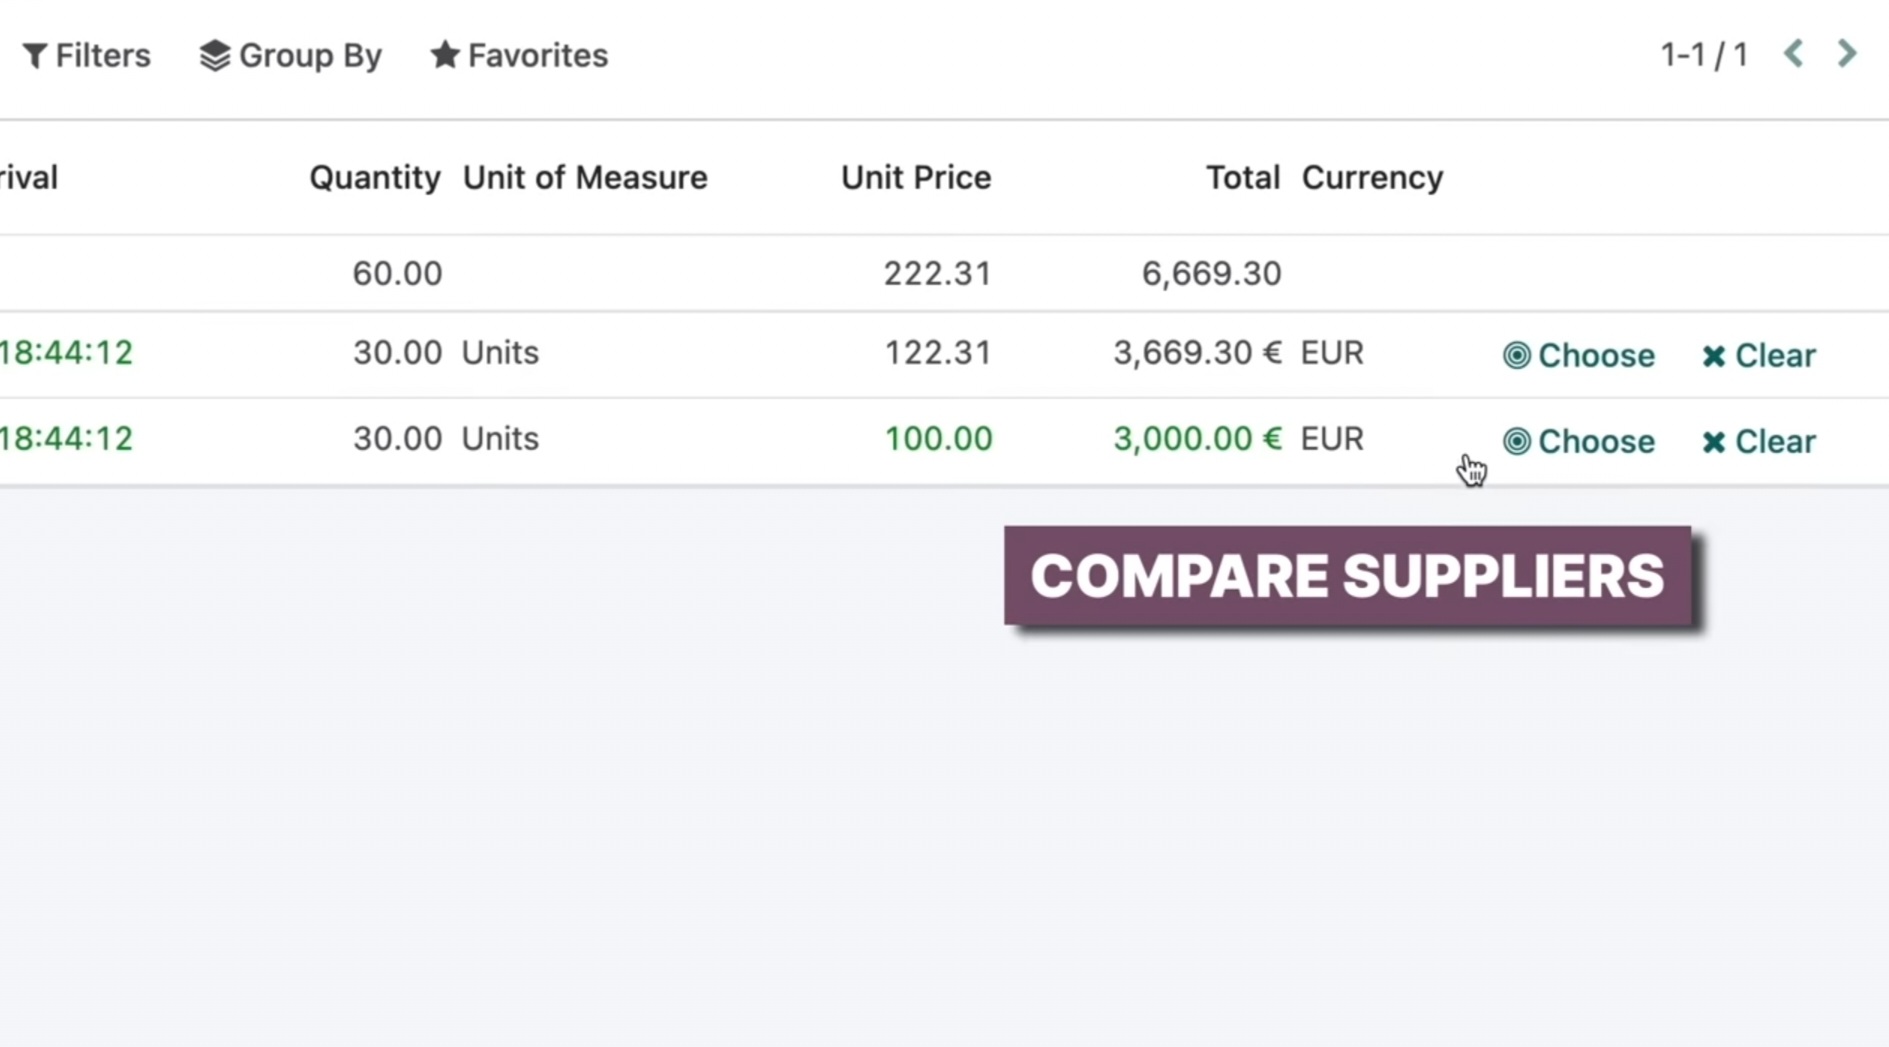
Task: Sort by Total column header
Action: click(1243, 177)
